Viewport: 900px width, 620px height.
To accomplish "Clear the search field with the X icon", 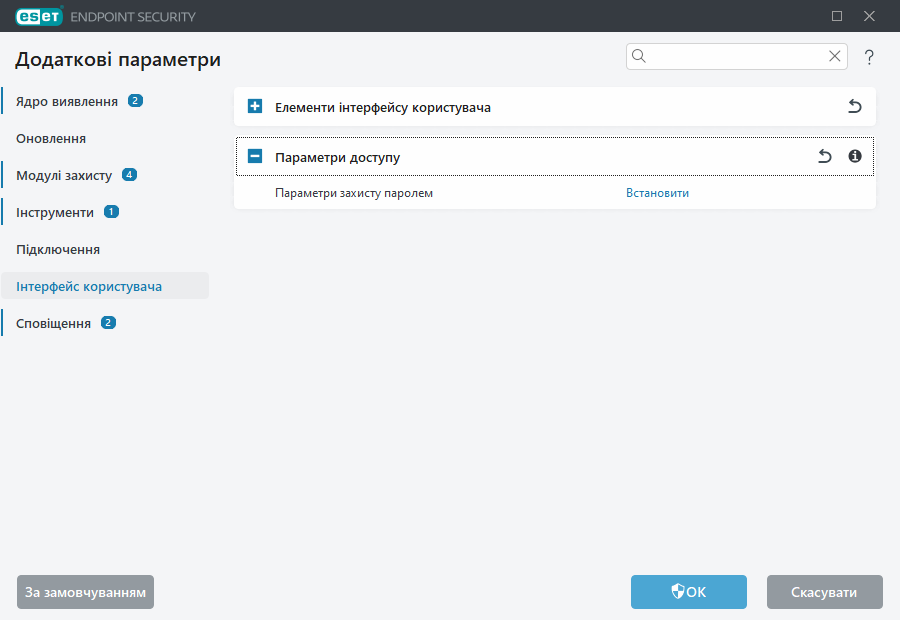I will coord(834,57).
